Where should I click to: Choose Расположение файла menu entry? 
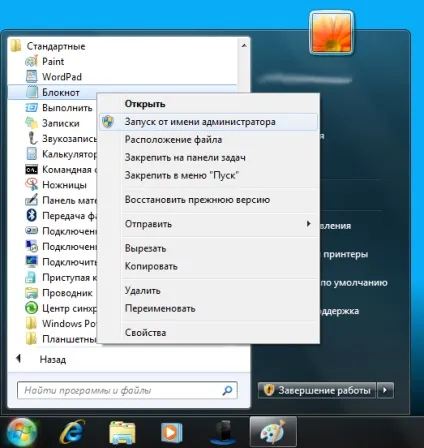click(173, 140)
